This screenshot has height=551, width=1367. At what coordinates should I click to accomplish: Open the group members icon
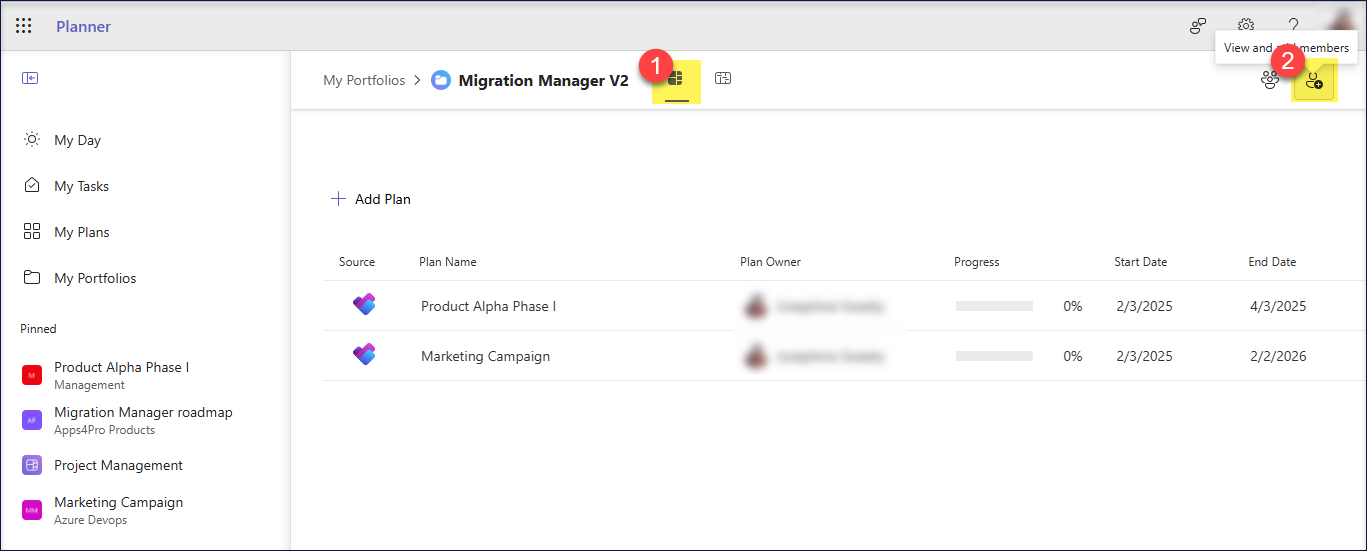[x=1269, y=82]
